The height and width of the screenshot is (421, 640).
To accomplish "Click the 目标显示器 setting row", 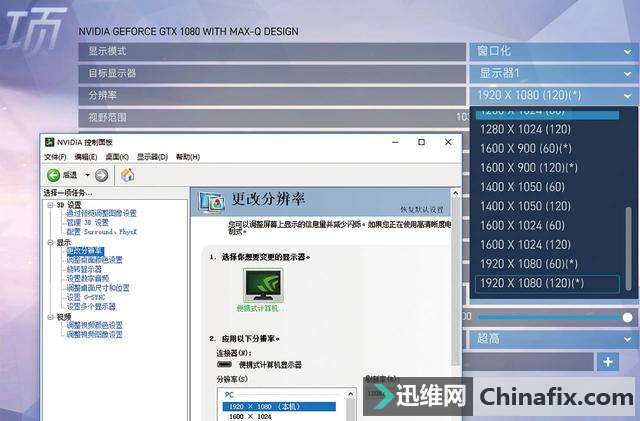I will (272, 74).
